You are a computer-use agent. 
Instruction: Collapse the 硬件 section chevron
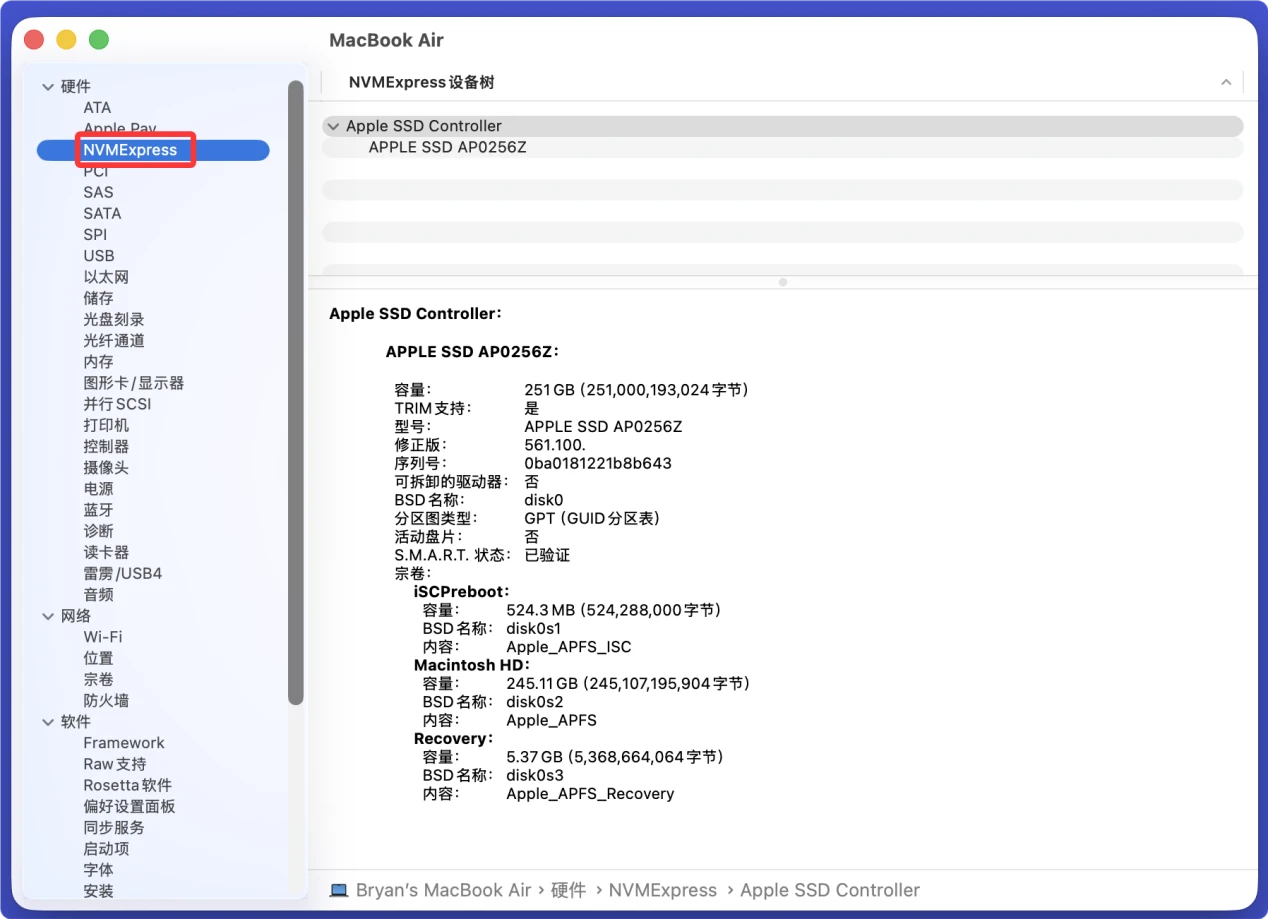click(47, 87)
